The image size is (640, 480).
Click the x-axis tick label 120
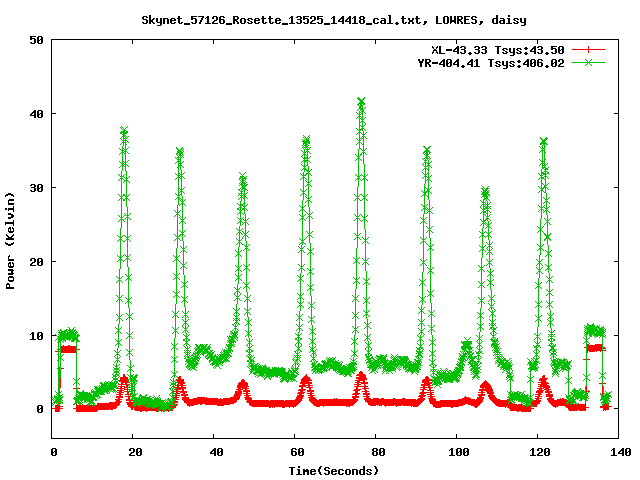pos(540,452)
